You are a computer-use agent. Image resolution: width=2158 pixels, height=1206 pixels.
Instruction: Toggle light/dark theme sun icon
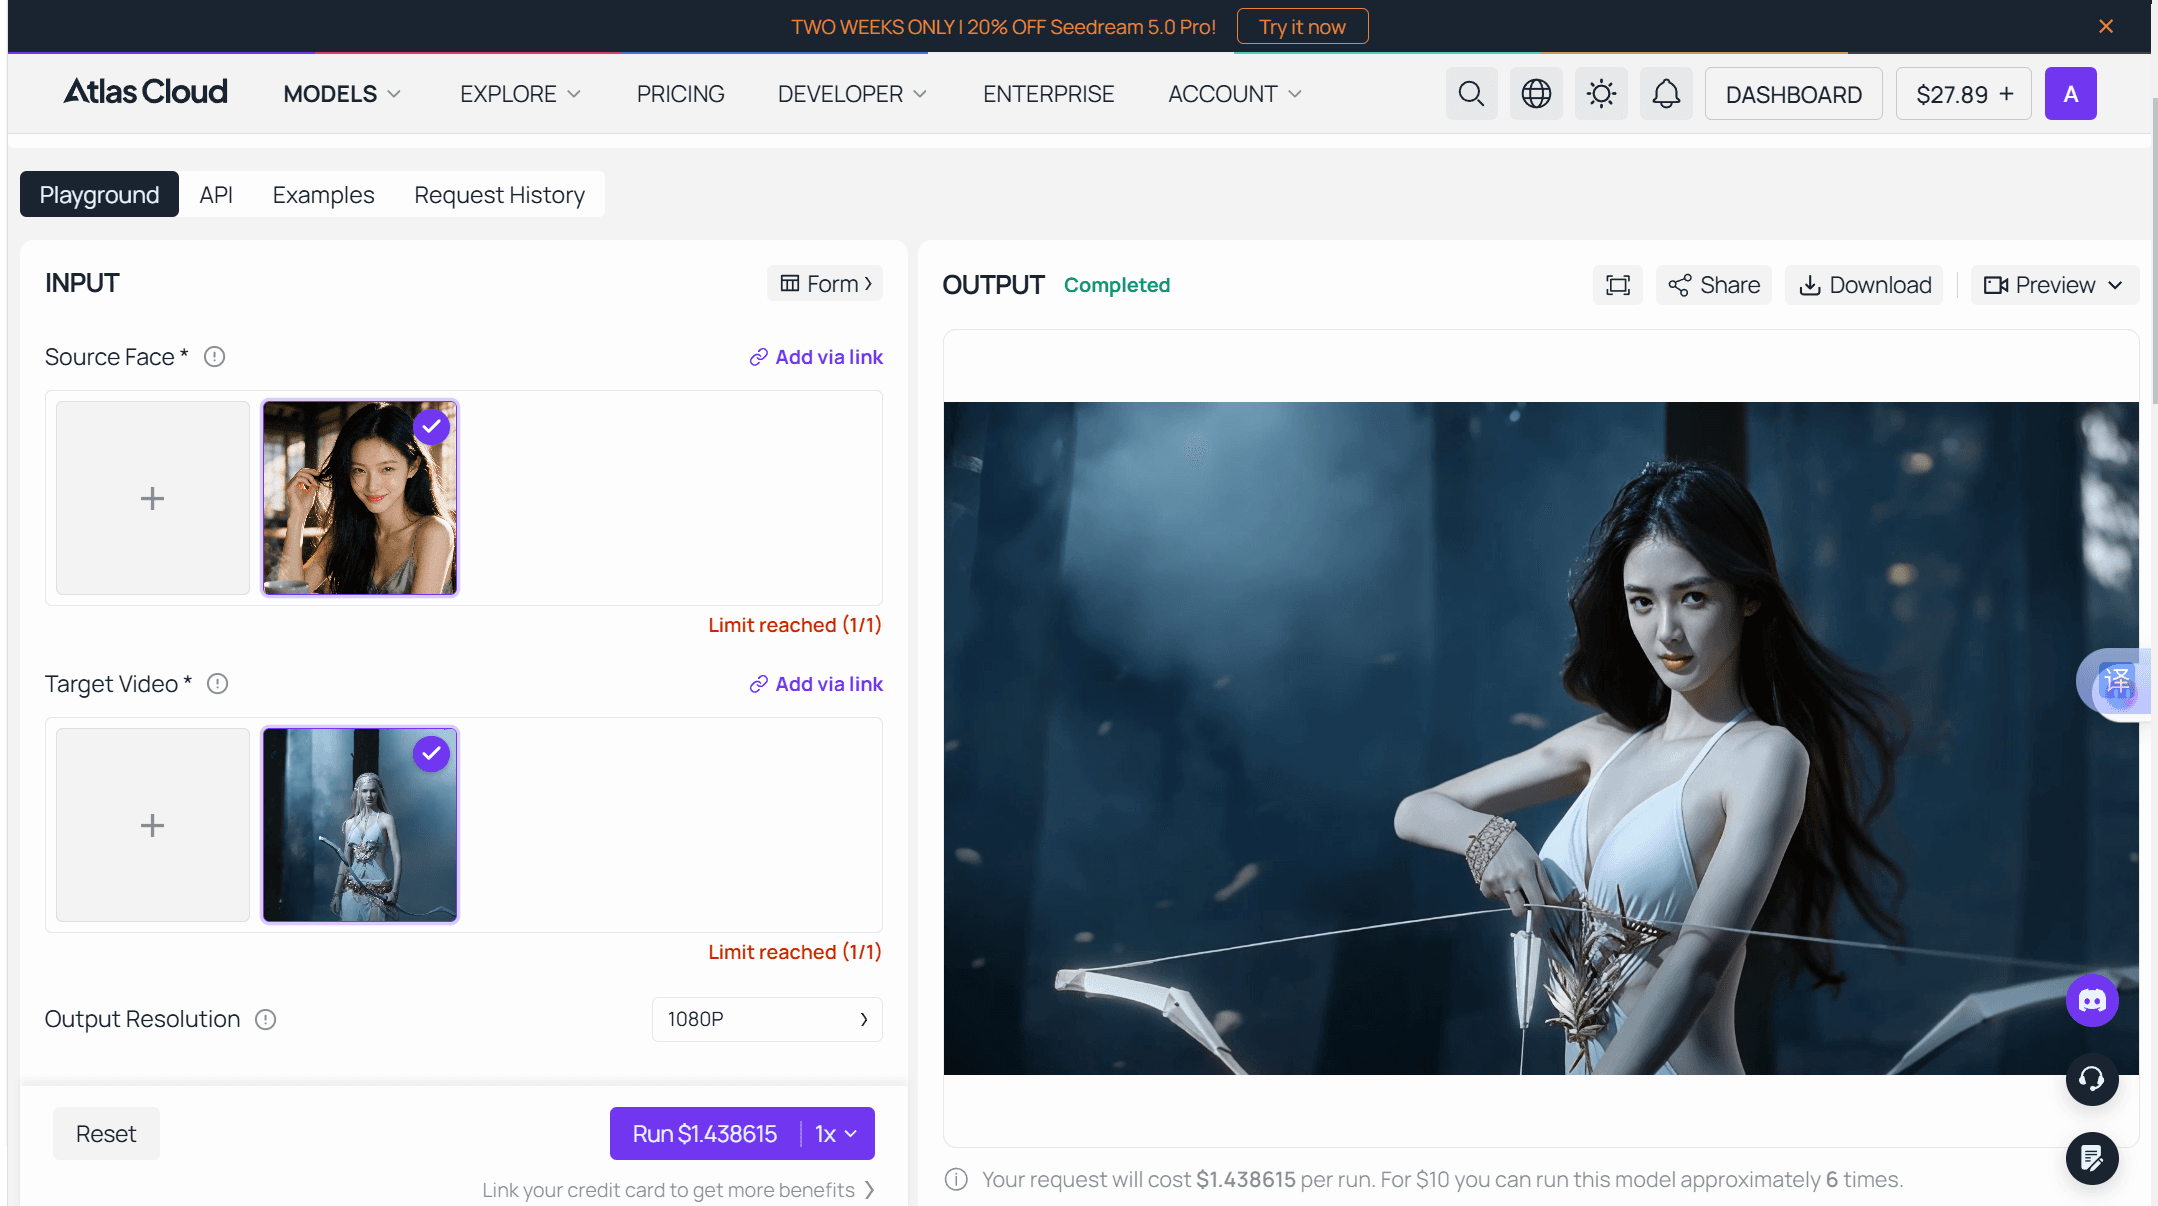tap(1601, 94)
